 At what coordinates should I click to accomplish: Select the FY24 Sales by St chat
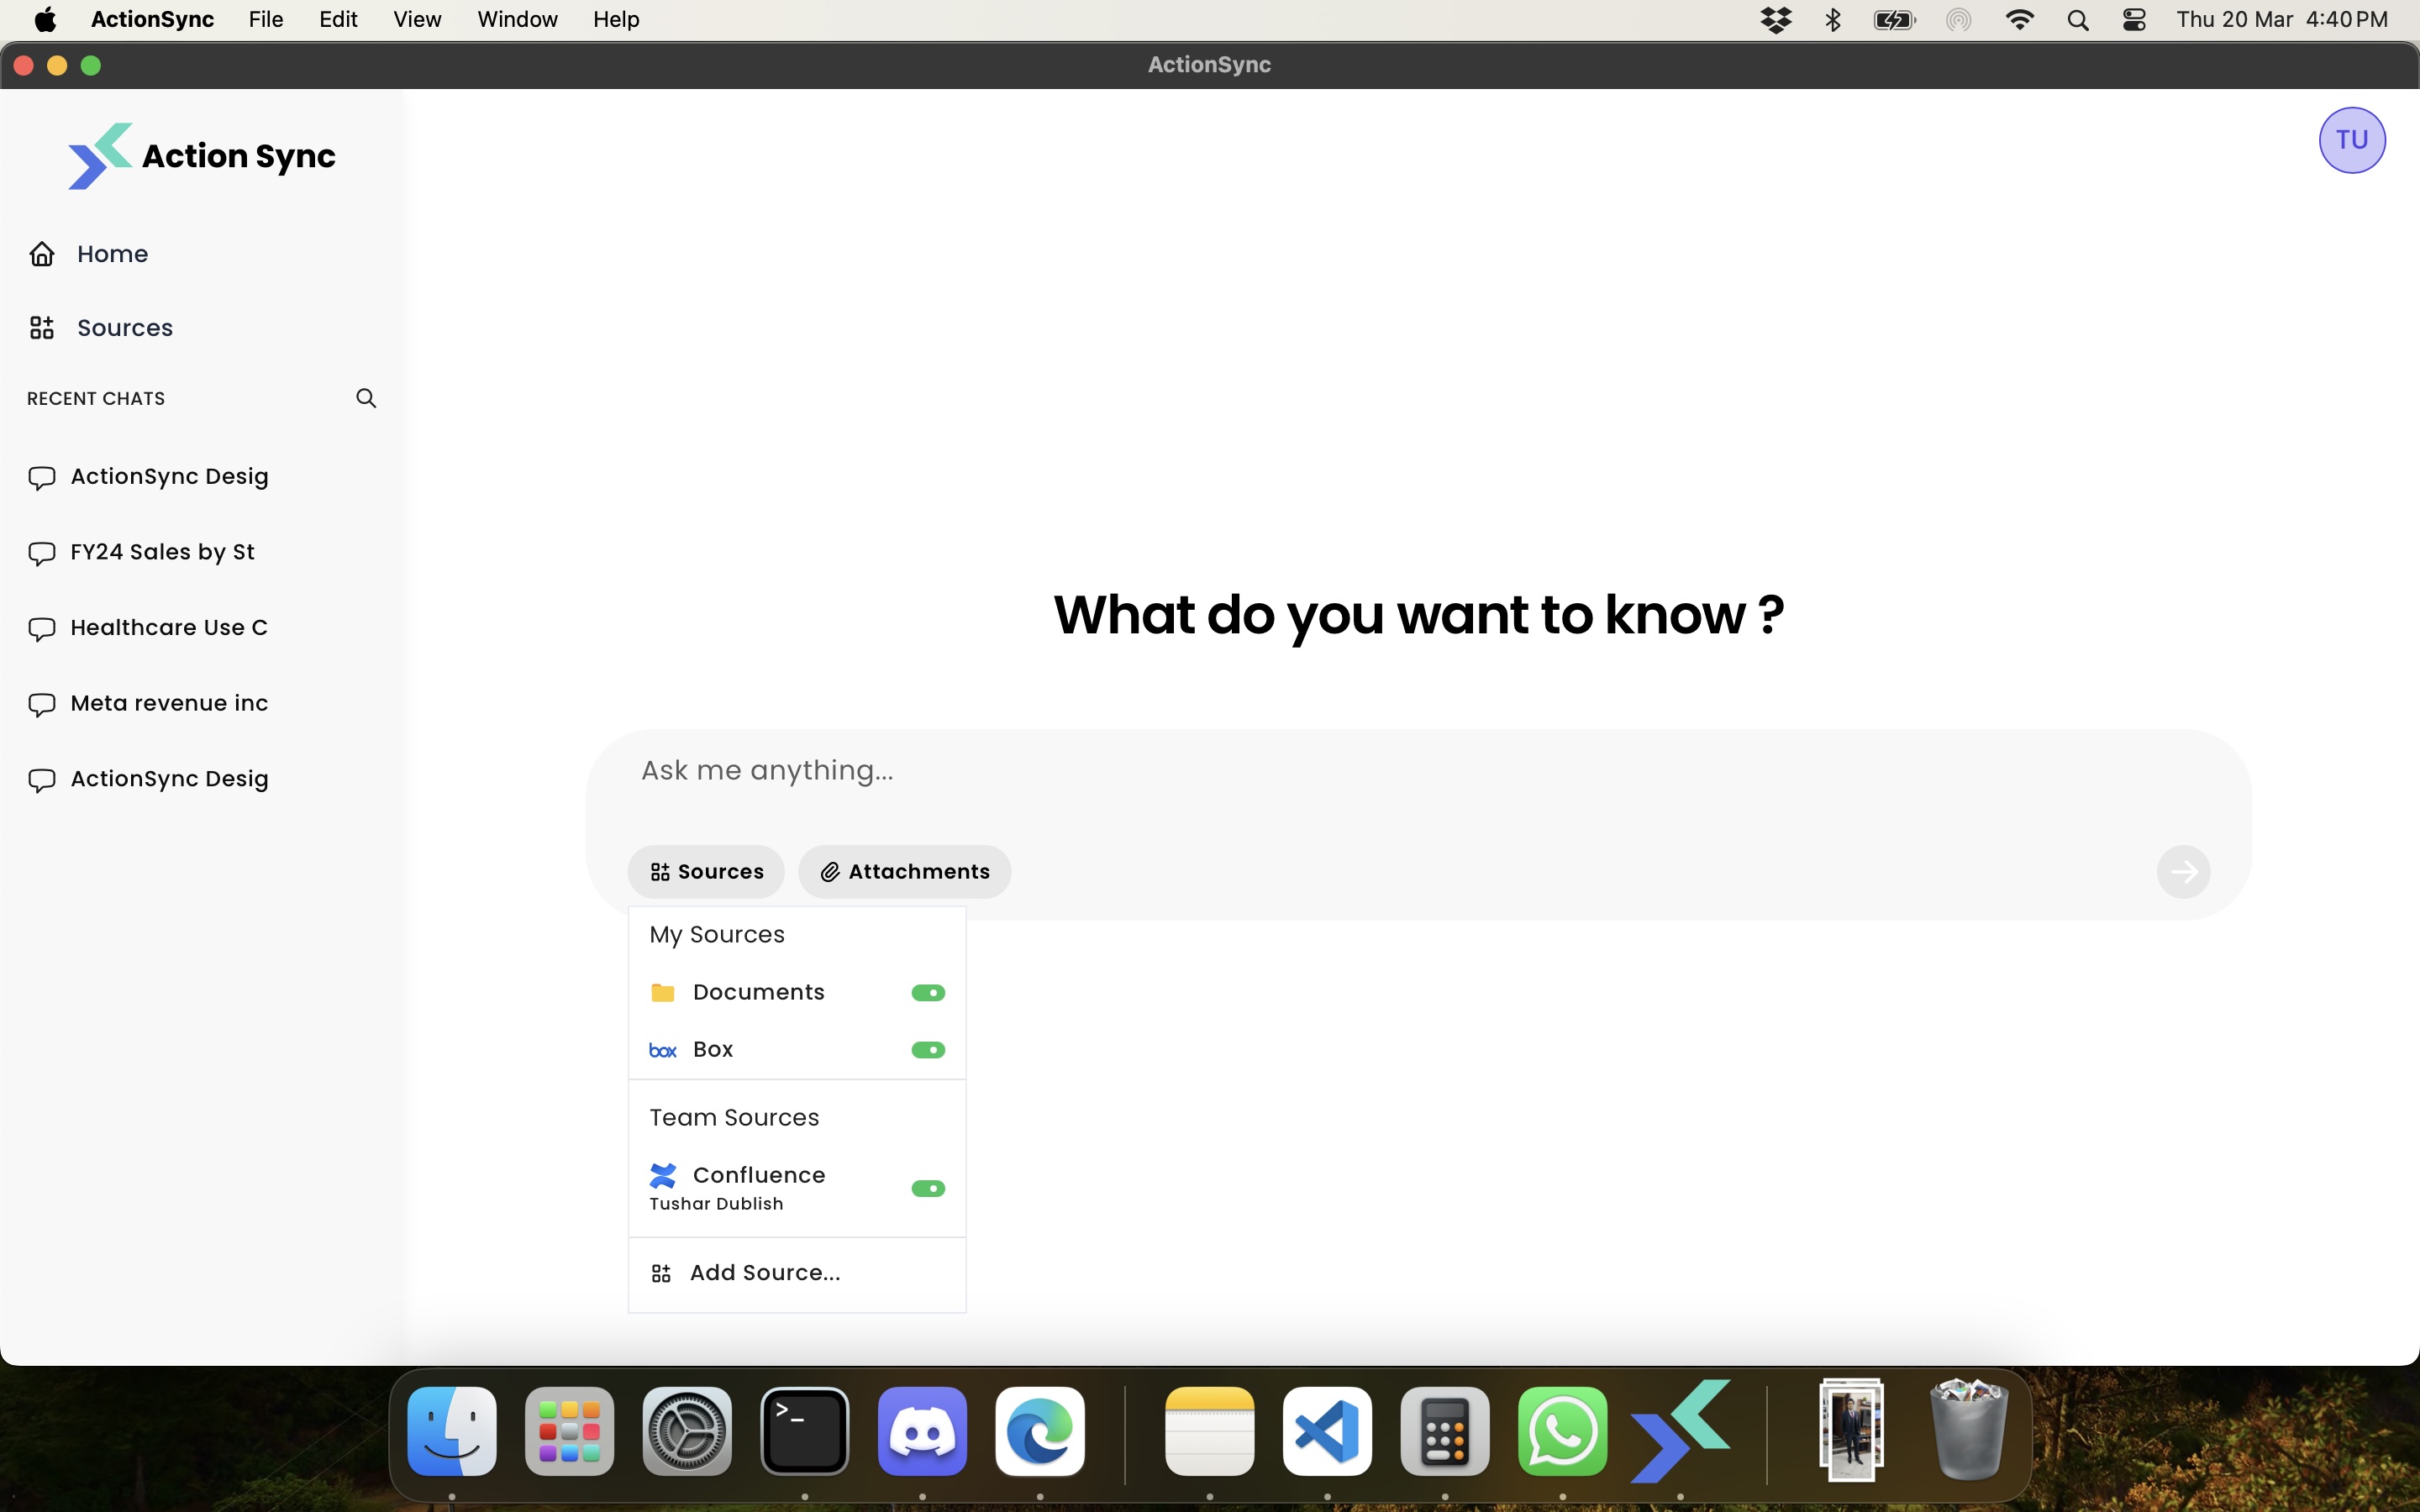point(163,551)
